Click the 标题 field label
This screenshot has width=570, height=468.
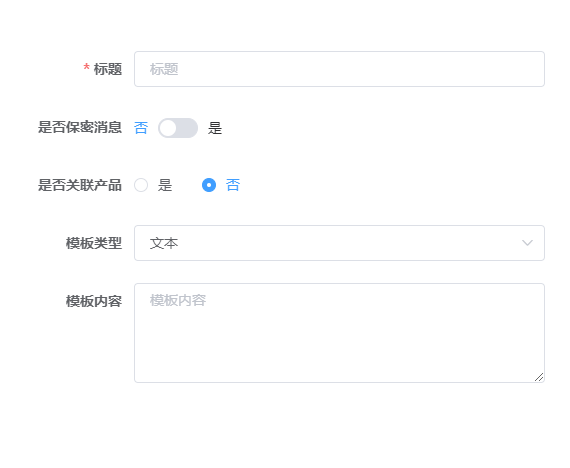point(108,69)
